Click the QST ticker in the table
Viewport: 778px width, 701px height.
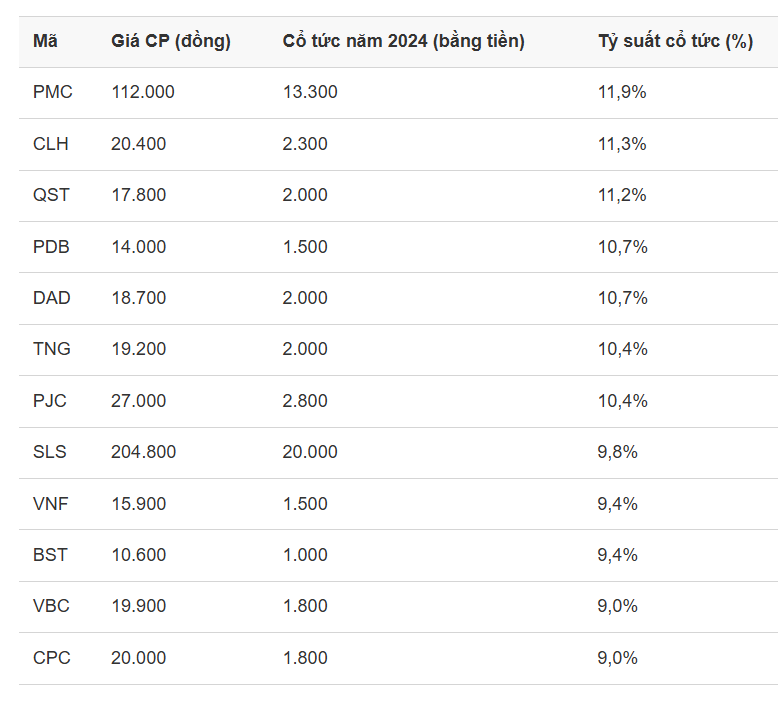point(51,195)
